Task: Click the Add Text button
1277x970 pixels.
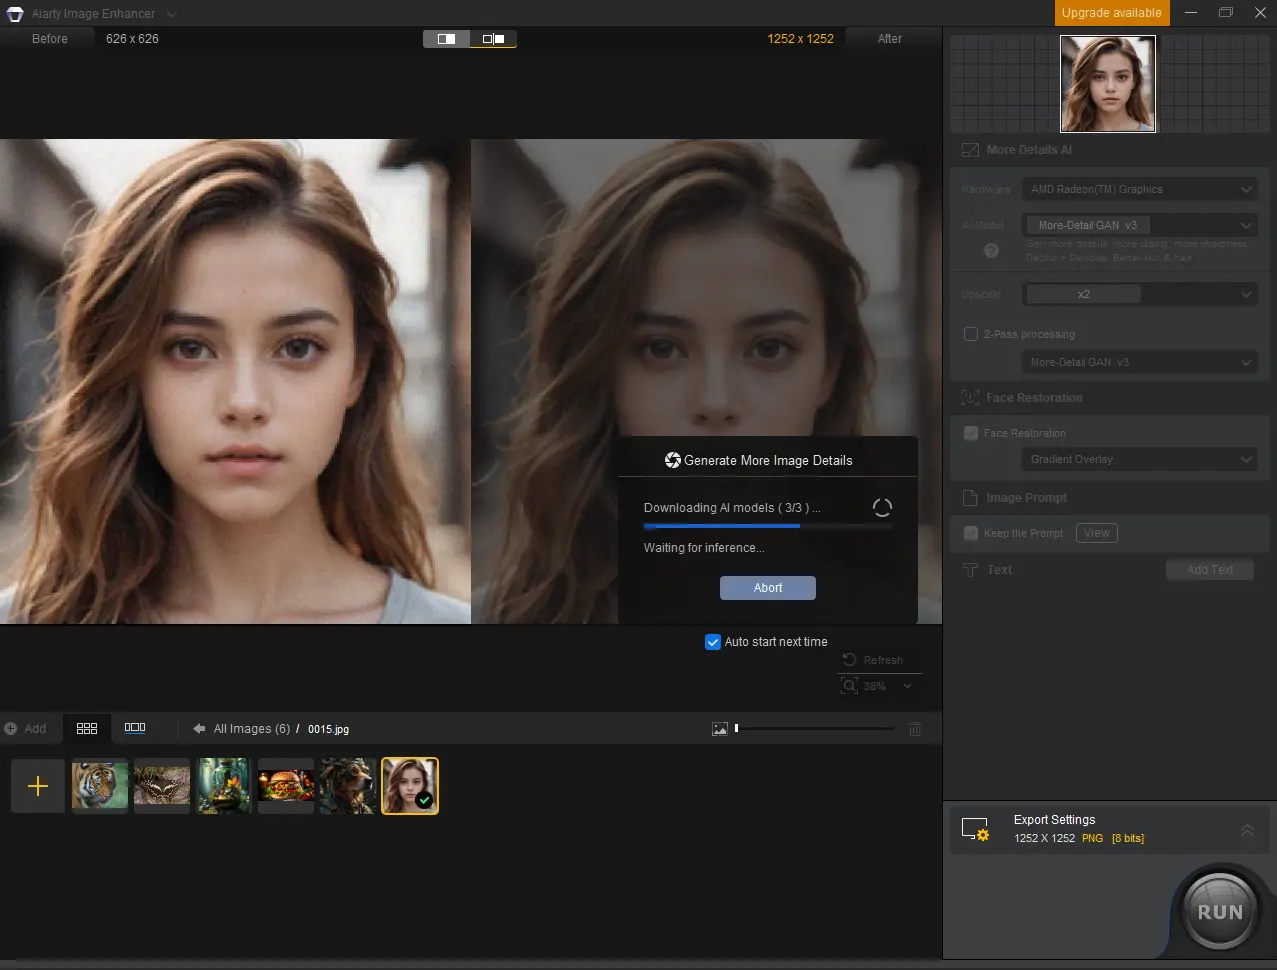Action: point(1210,570)
